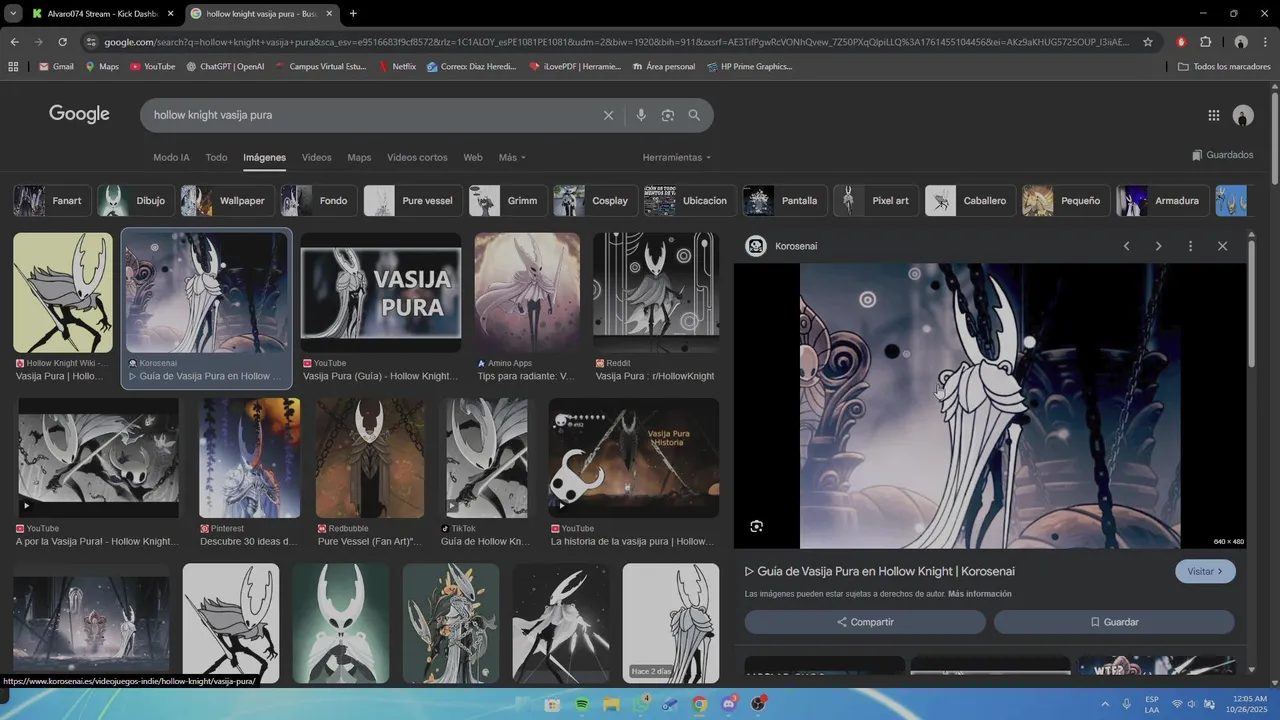Open the Hollow Knight Wiki image result
1280x720 pixels.
click(x=63, y=293)
